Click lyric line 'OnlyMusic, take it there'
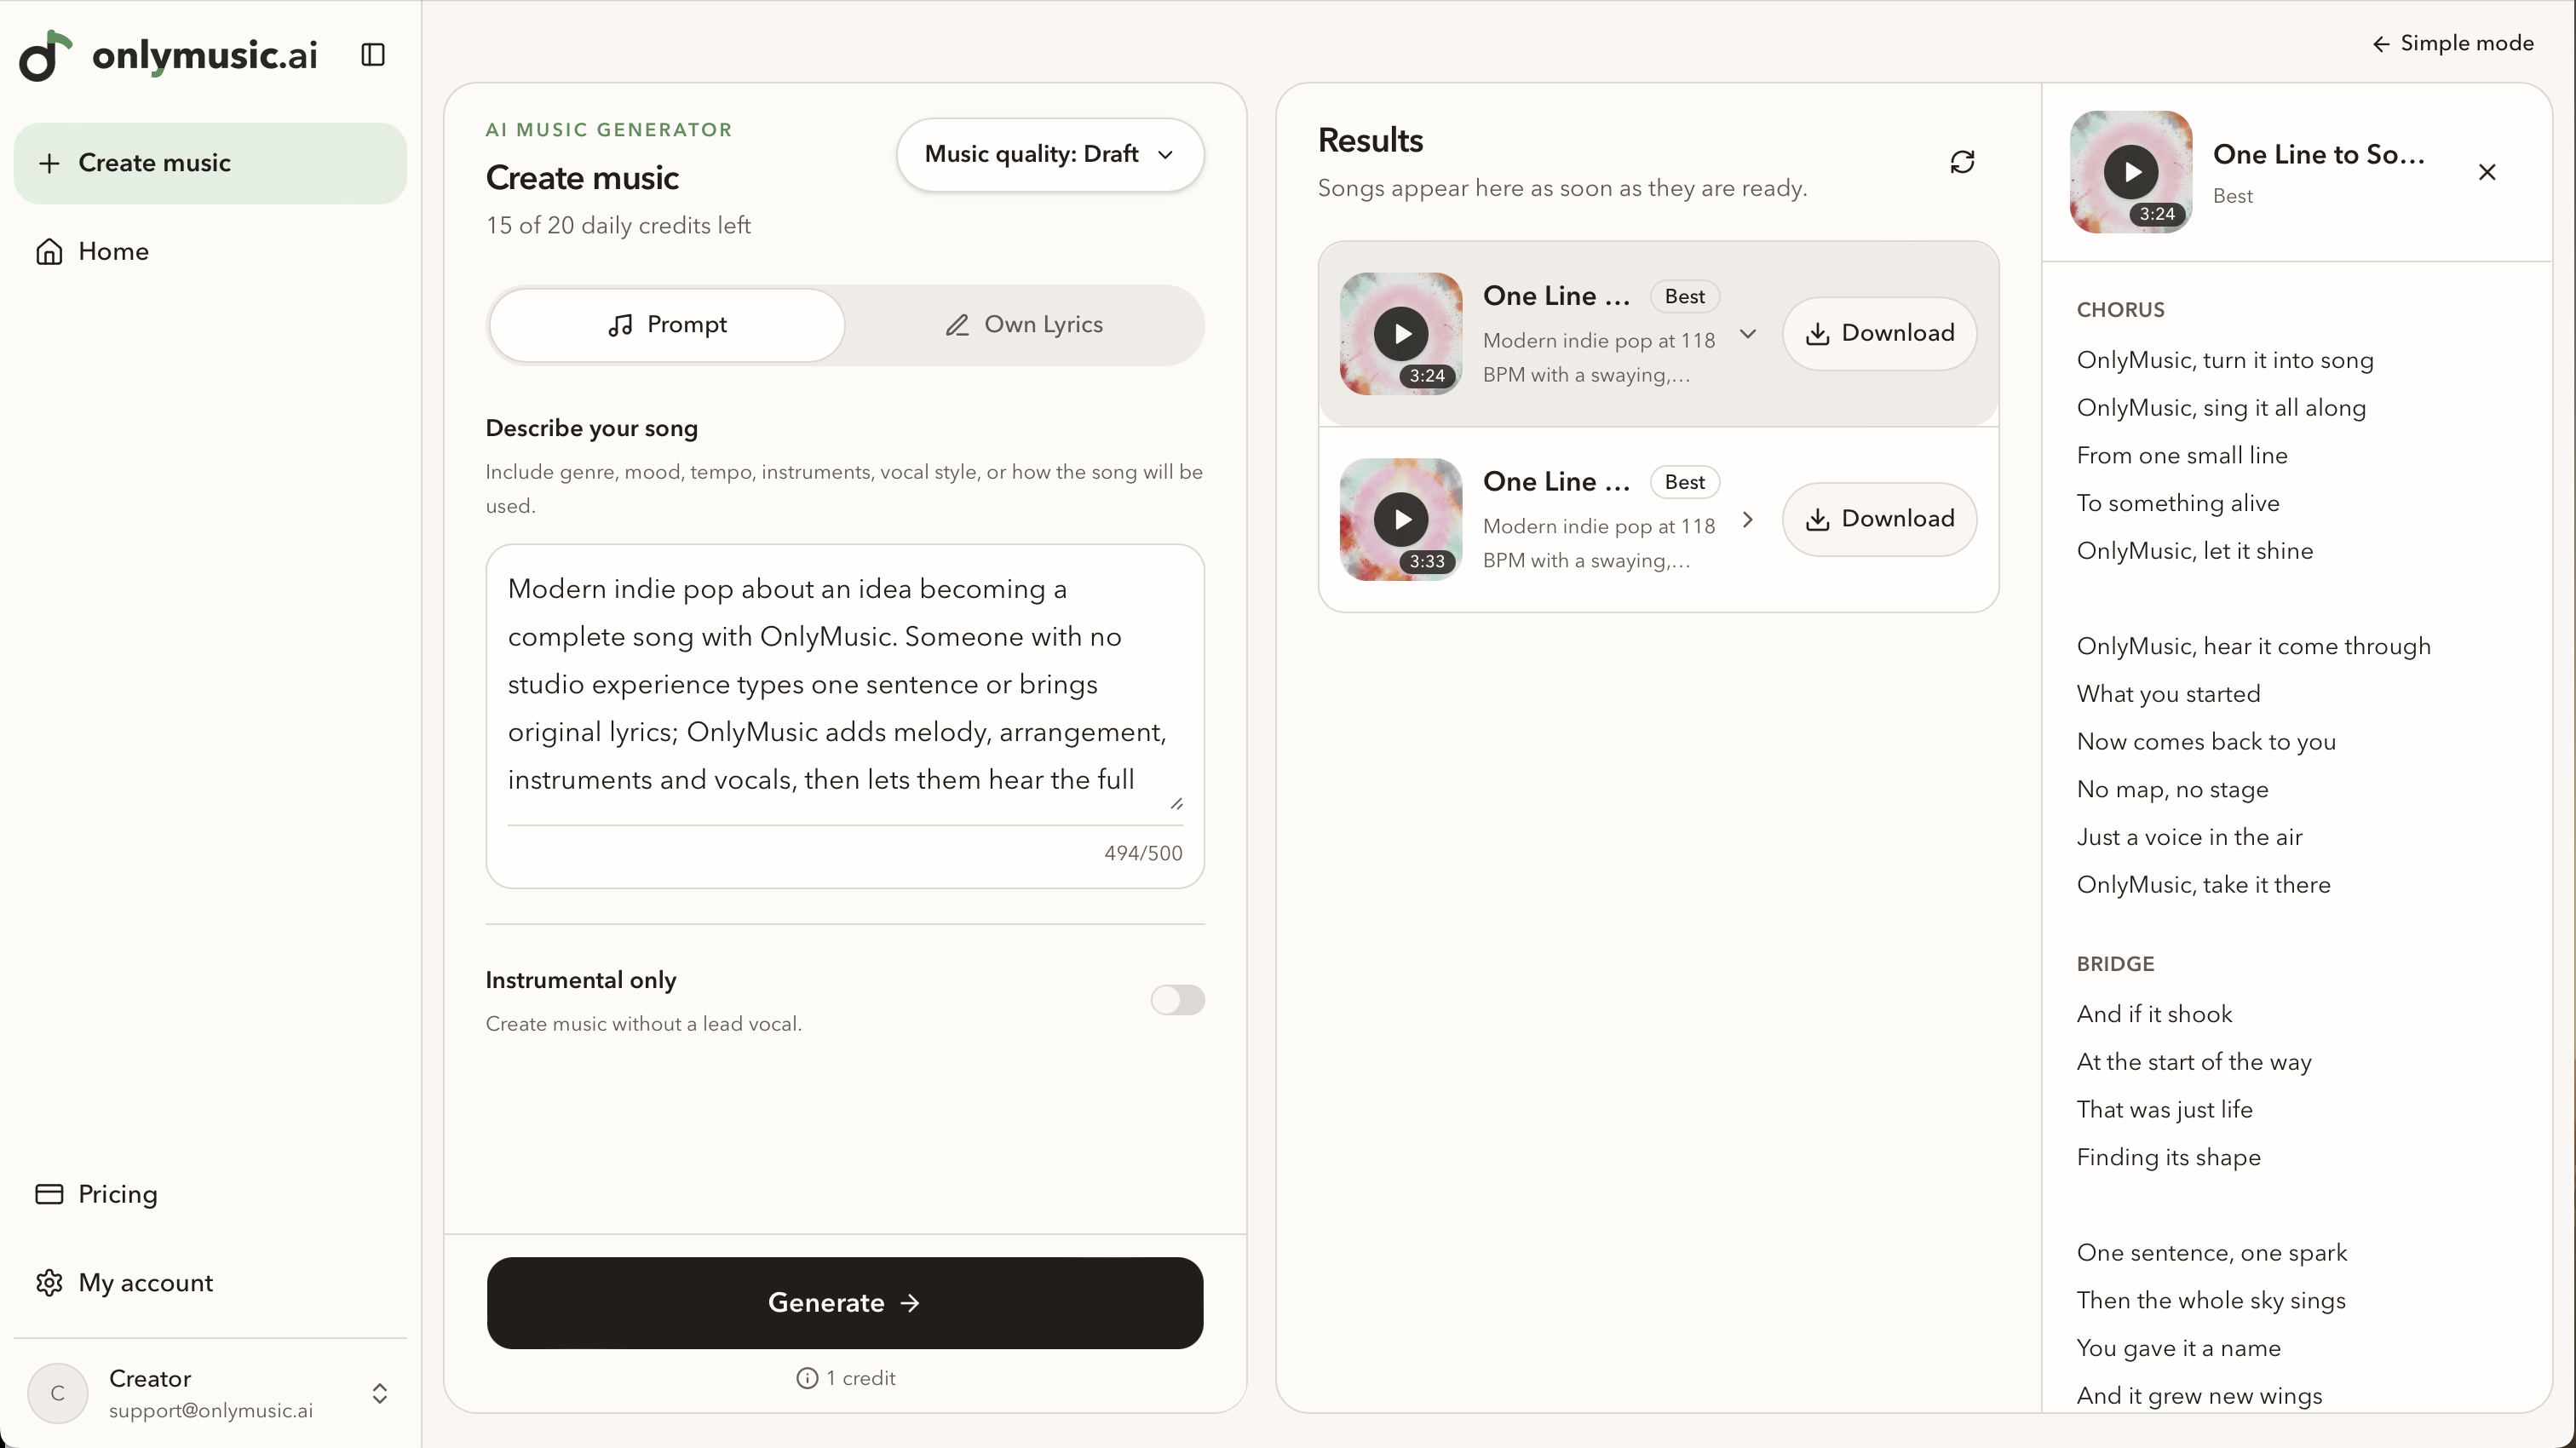 click(2203, 884)
